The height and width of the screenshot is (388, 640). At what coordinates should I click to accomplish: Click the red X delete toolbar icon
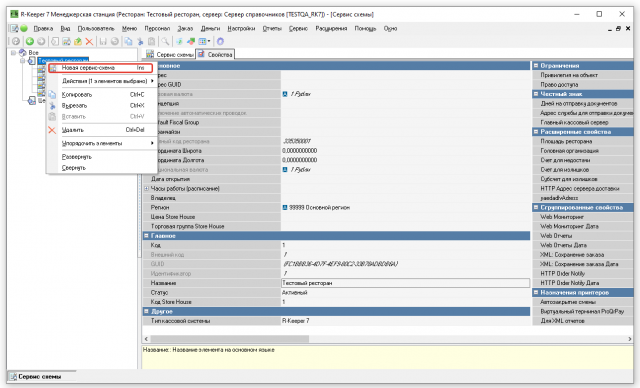tap(89, 41)
